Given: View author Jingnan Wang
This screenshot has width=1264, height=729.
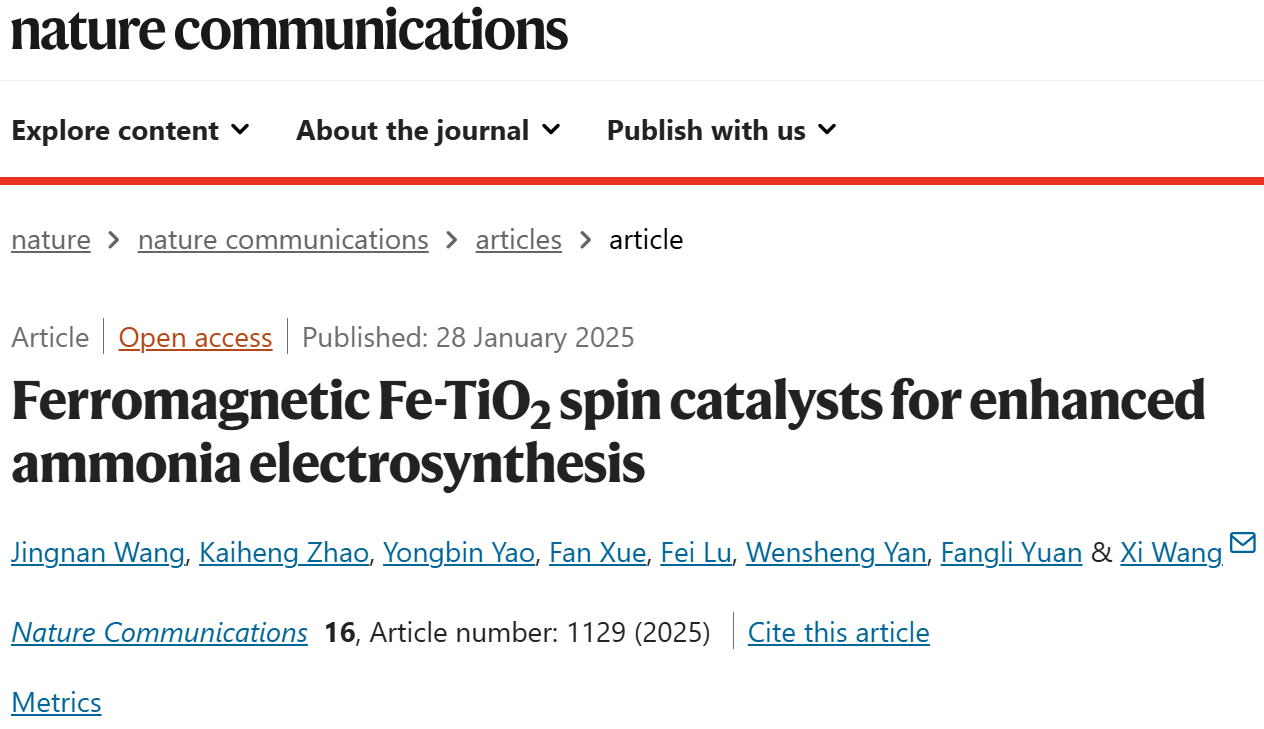Looking at the screenshot, I should click(x=98, y=552).
